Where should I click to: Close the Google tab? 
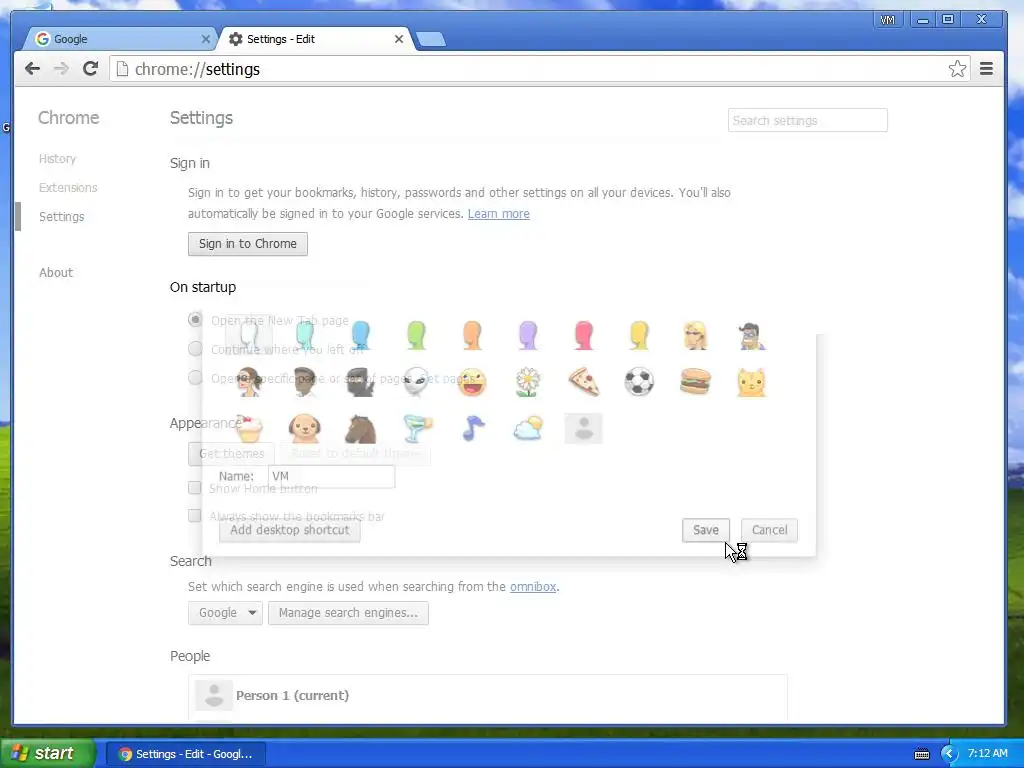205,39
